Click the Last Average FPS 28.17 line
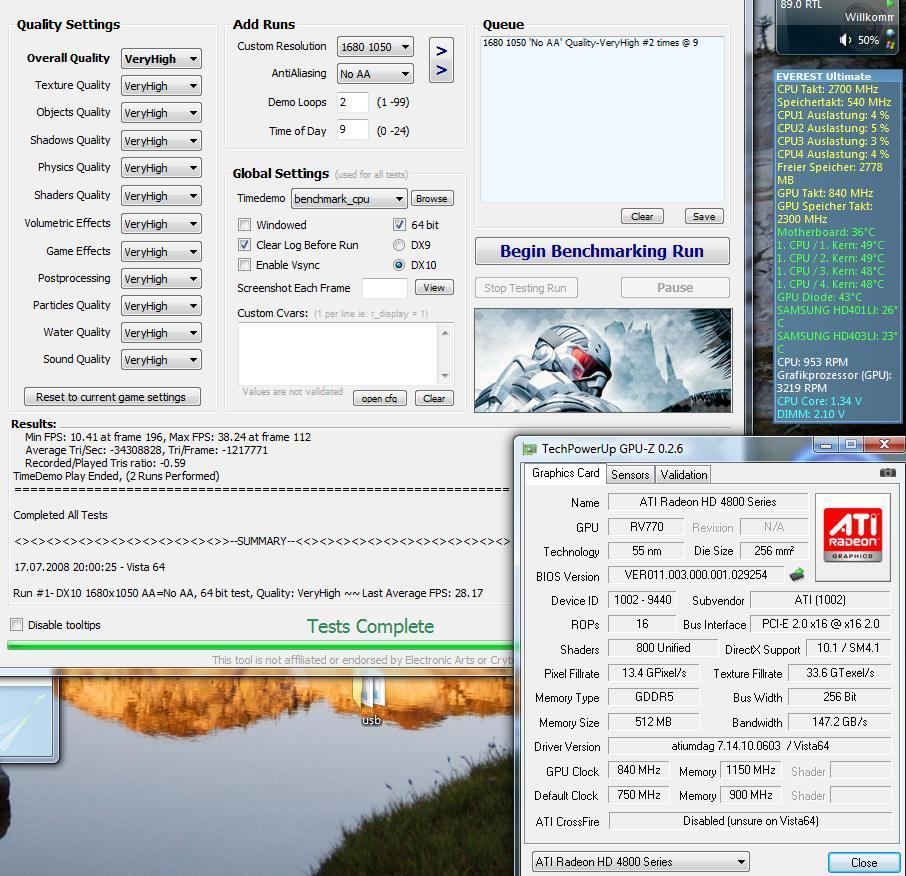The width and height of the screenshot is (906, 876). pyautogui.click(x=248, y=593)
